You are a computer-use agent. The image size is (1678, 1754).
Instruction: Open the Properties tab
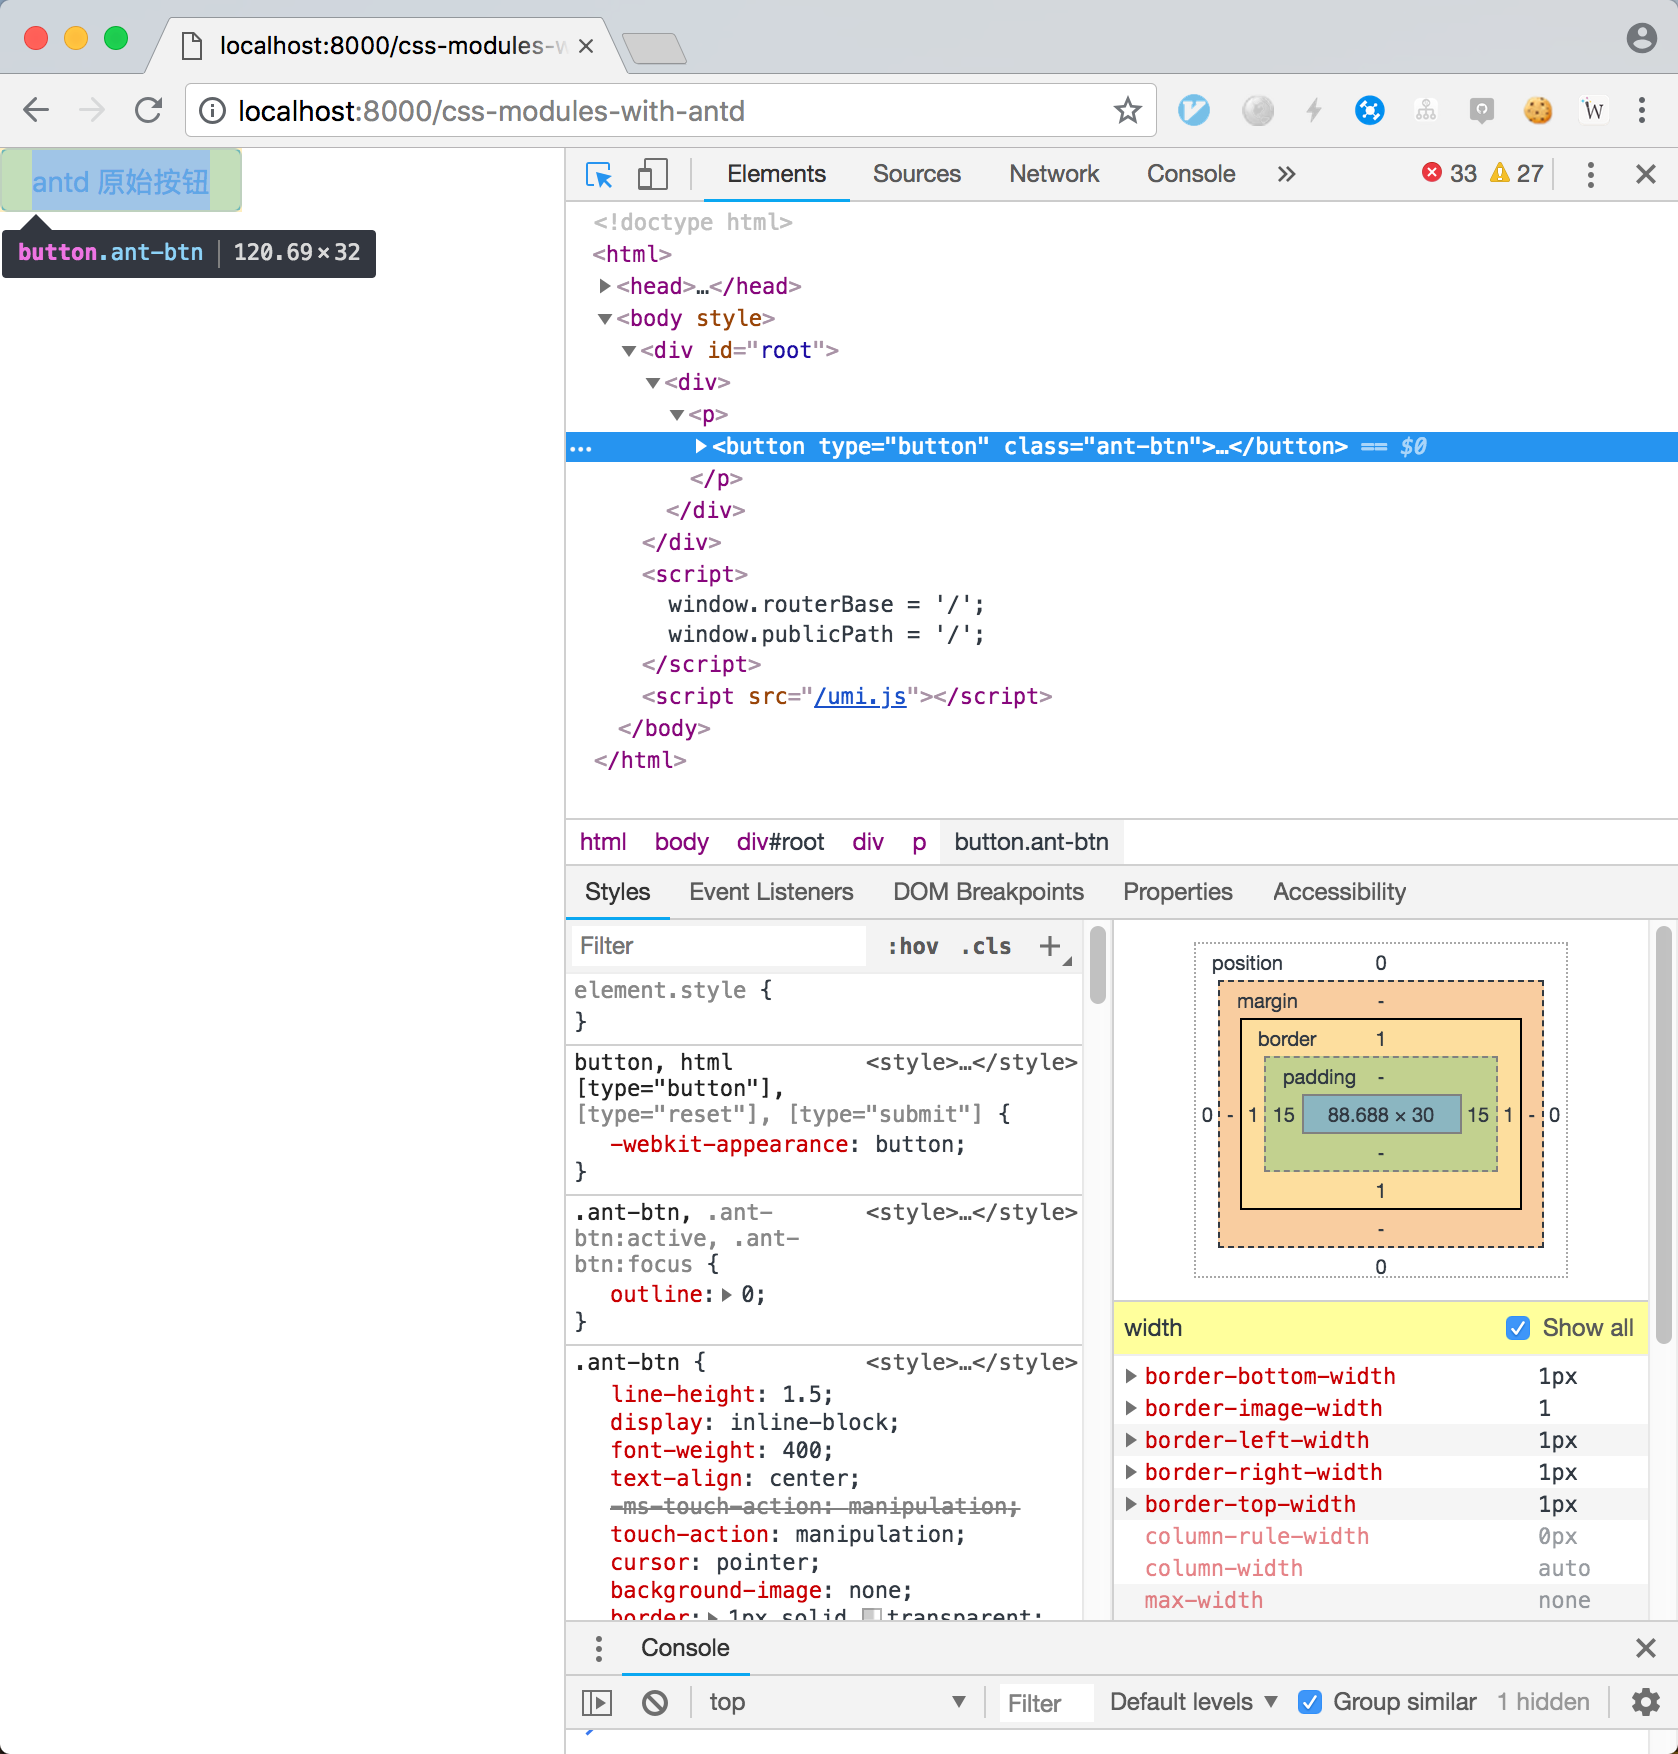pyautogui.click(x=1177, y=892)
